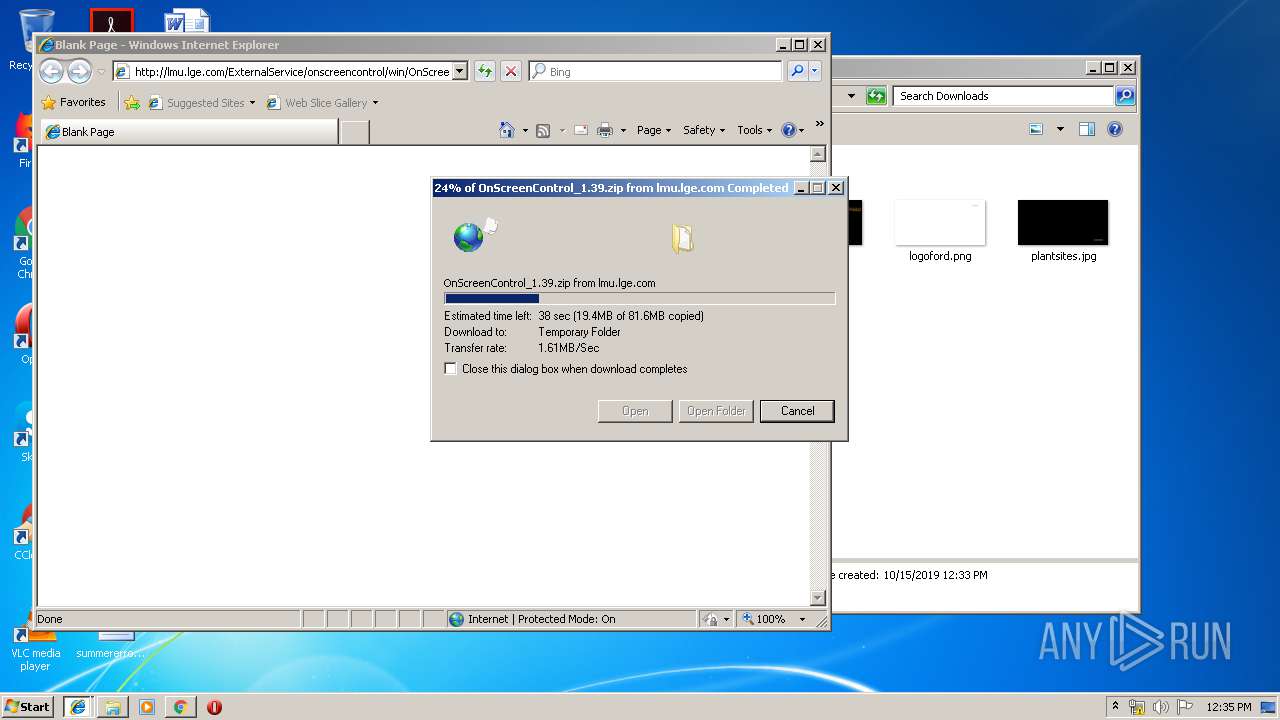Open the Safety menu
This screenshot has width=1280, height=720.
(704, 130)
